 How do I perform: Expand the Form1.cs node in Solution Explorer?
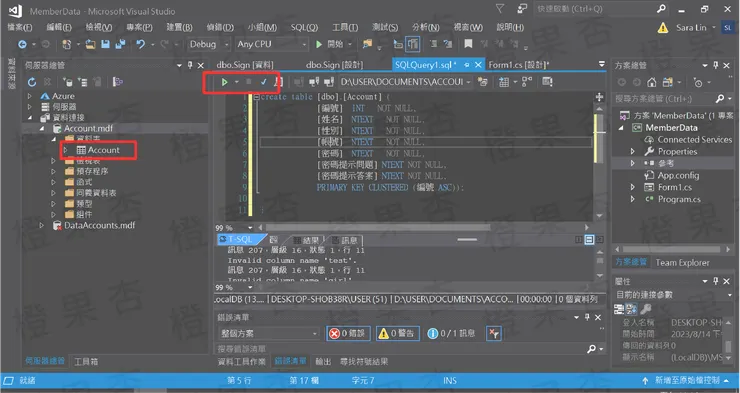633,187
